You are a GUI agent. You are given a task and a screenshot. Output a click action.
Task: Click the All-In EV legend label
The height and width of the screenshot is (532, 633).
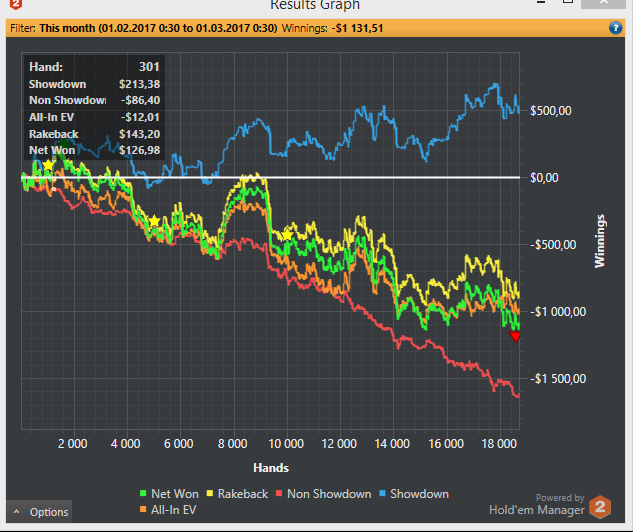click(x=173, y=510)
